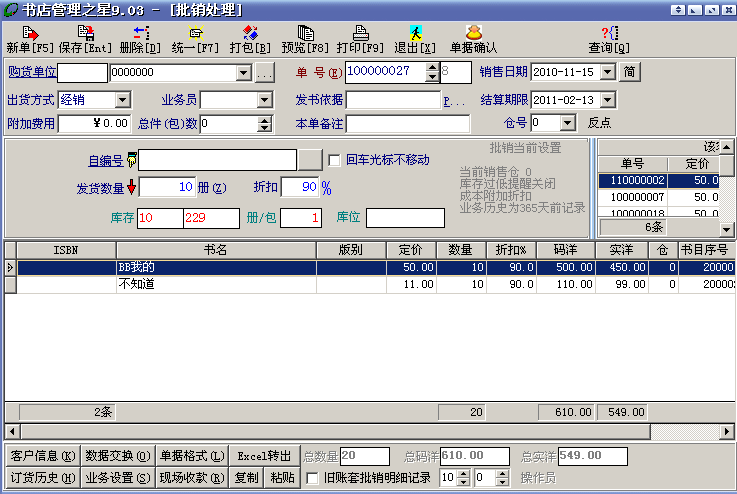Expand the 出货方式 dropdown
This screenshot has width=737, height=494.
(123, 100)
